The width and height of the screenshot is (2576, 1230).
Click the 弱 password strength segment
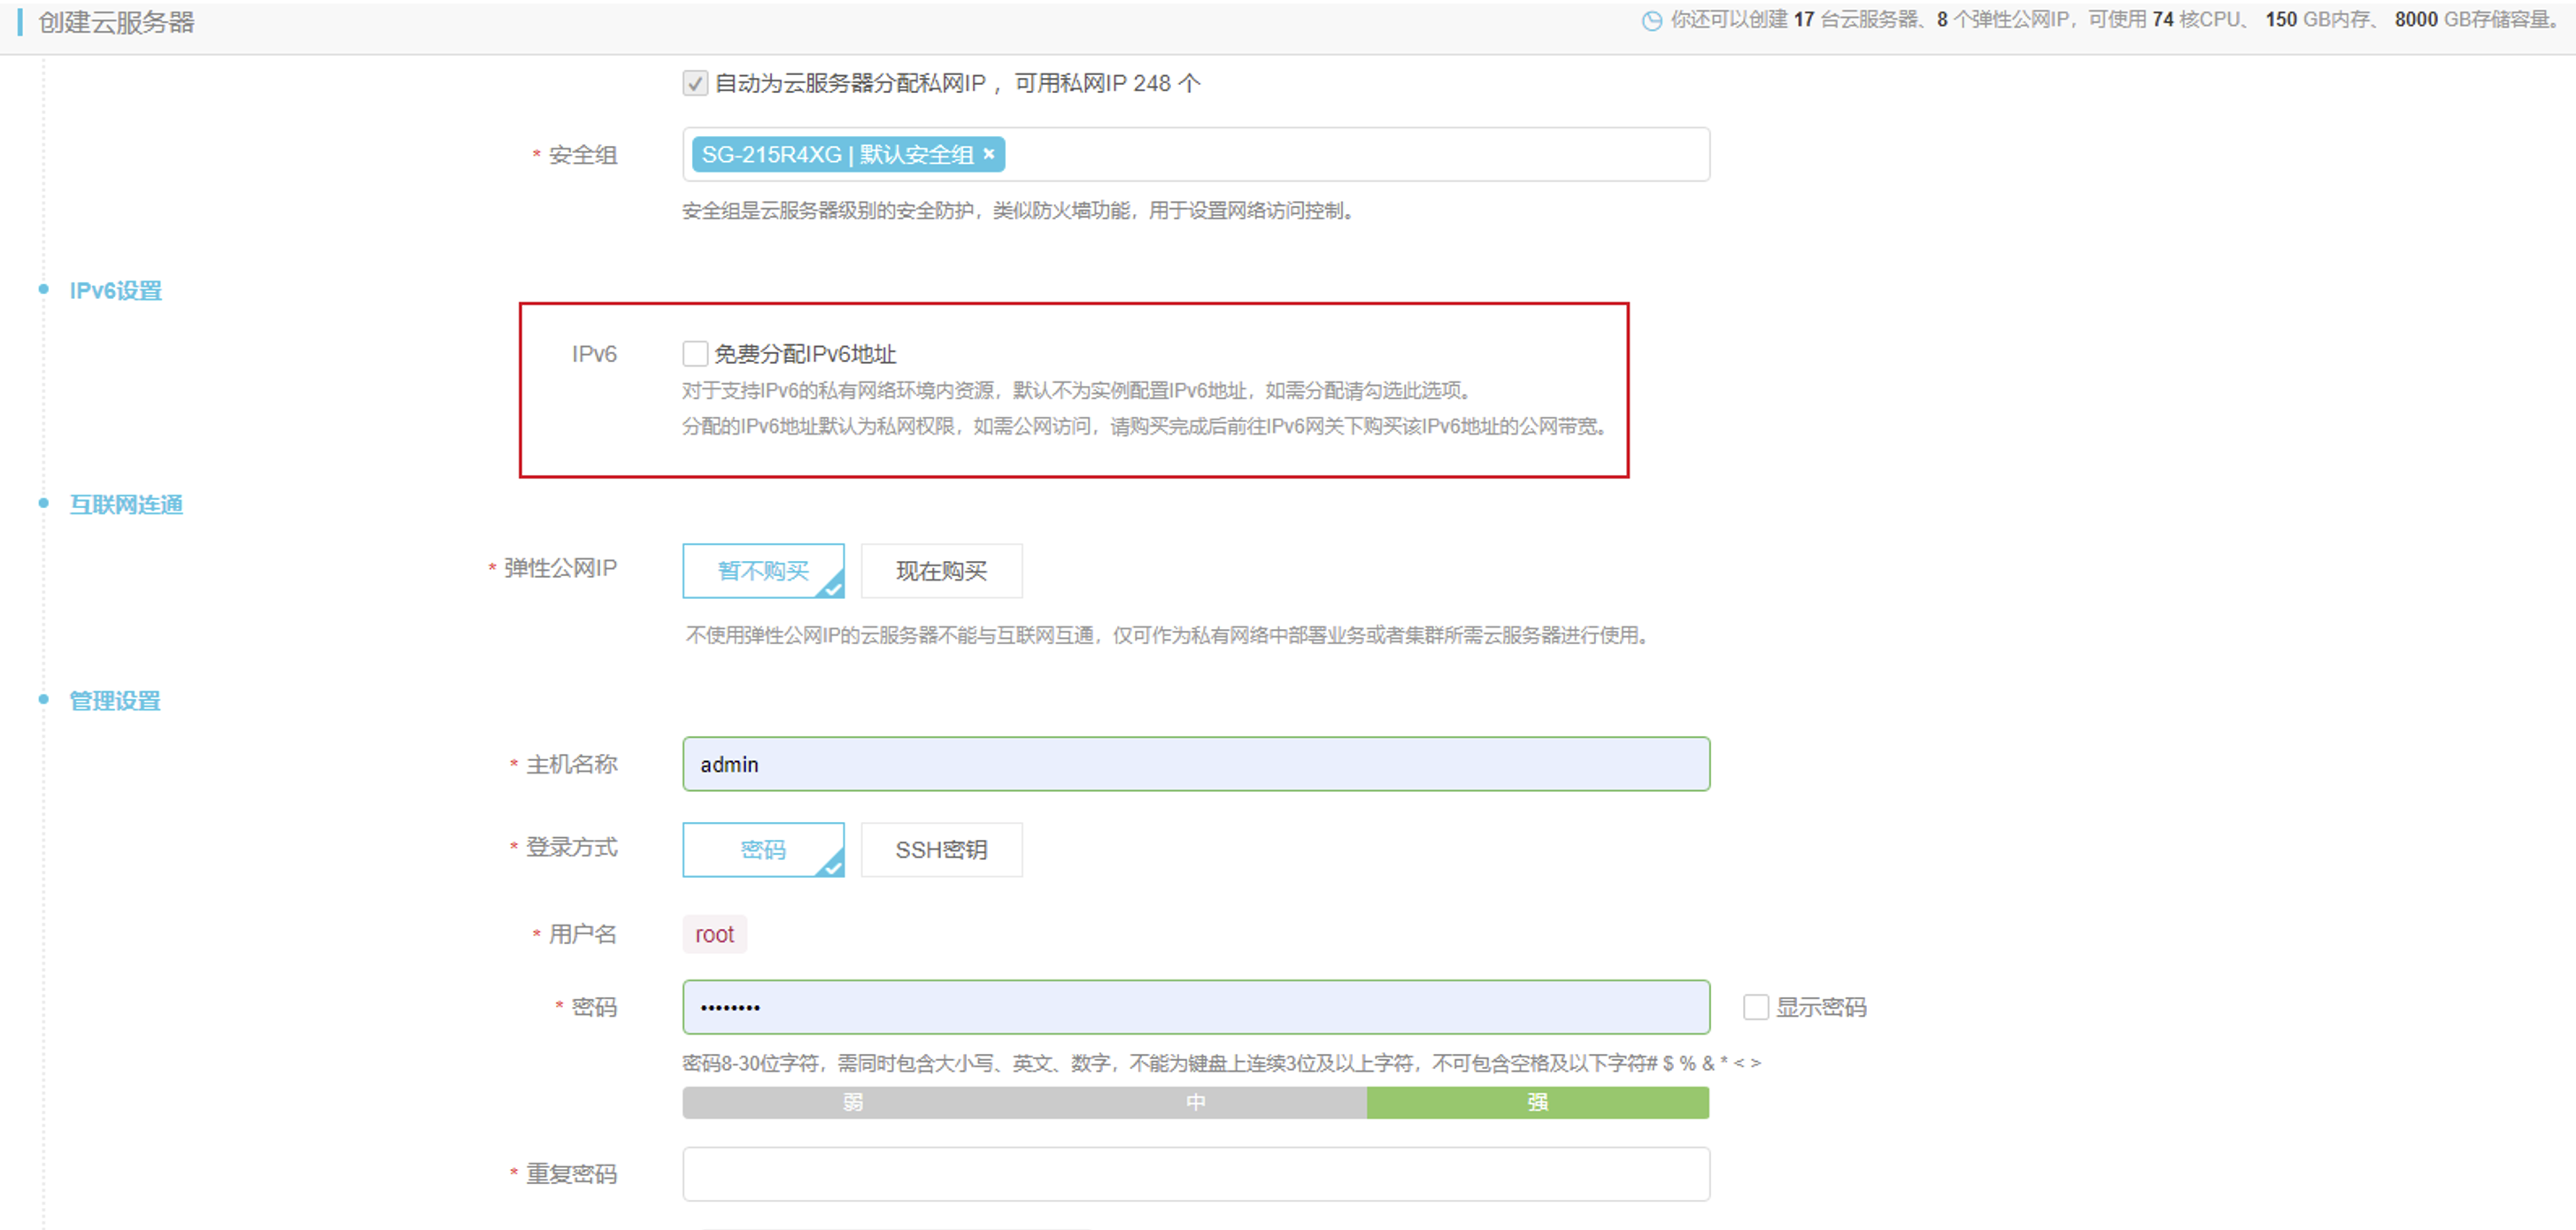click(853, 1102)
